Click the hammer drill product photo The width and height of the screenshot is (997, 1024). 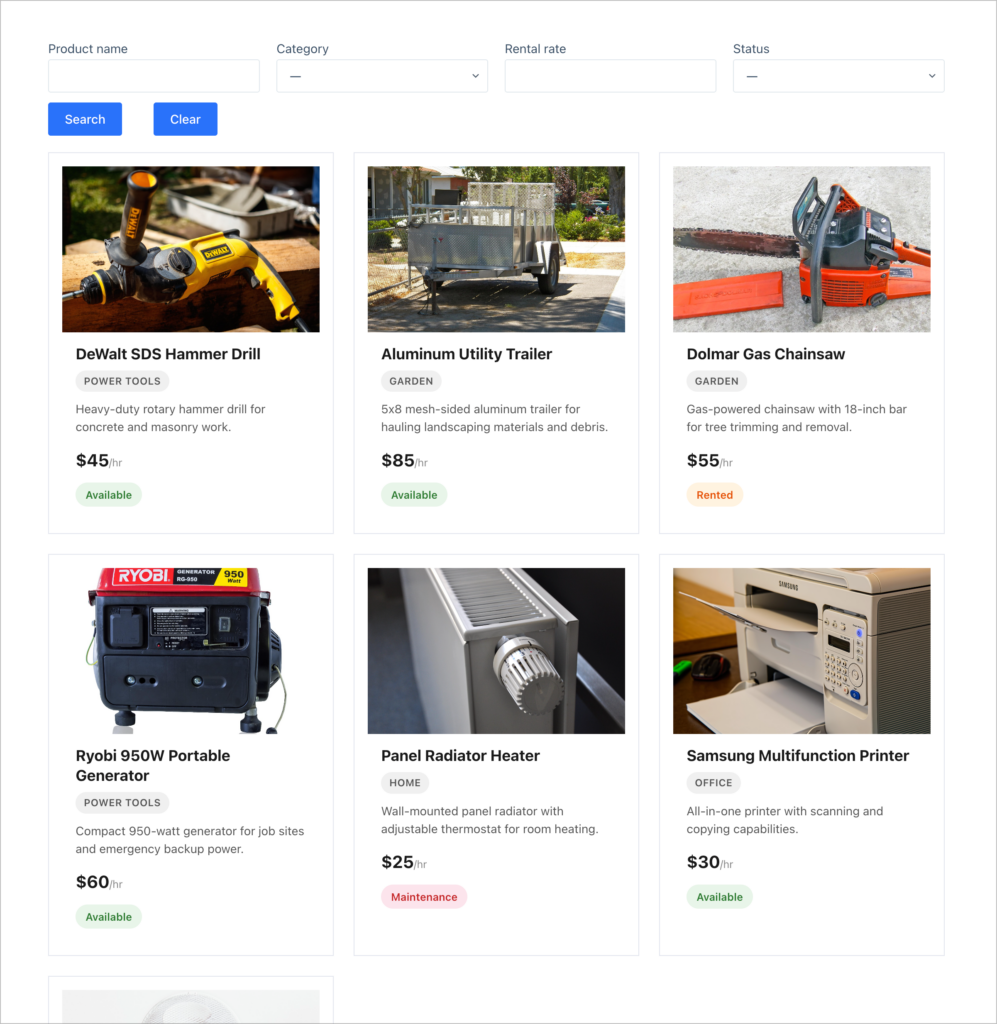coord(190,248)
